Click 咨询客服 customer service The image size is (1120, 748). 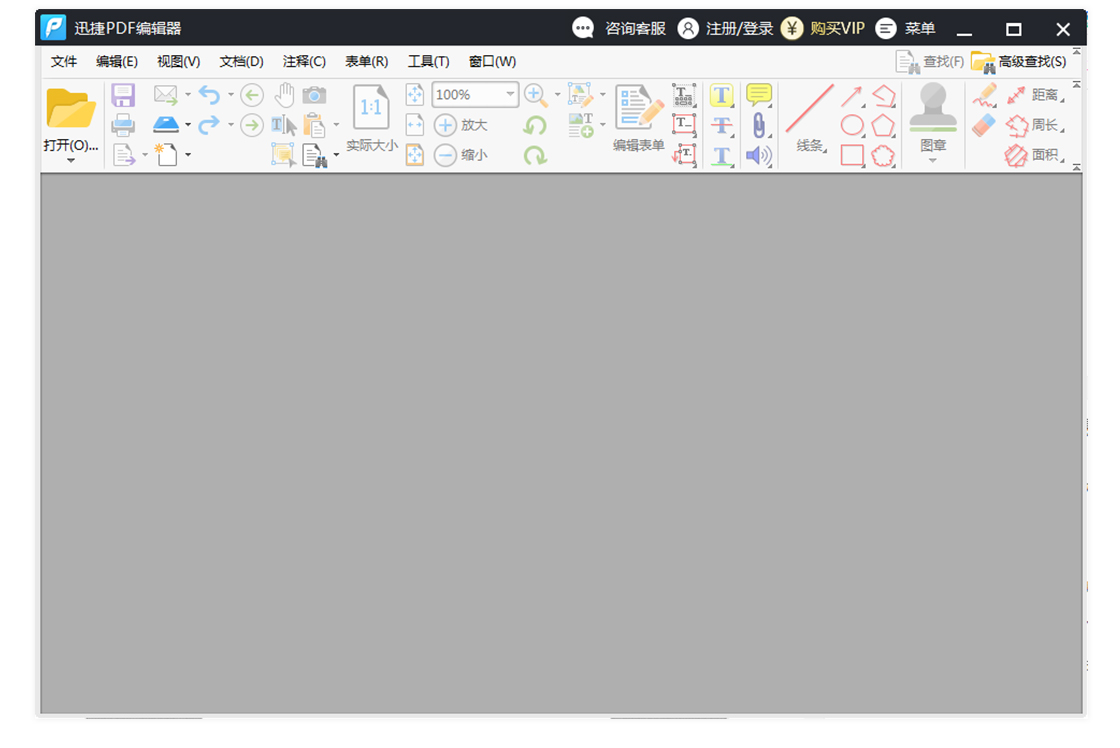click(x=619, y=29)
